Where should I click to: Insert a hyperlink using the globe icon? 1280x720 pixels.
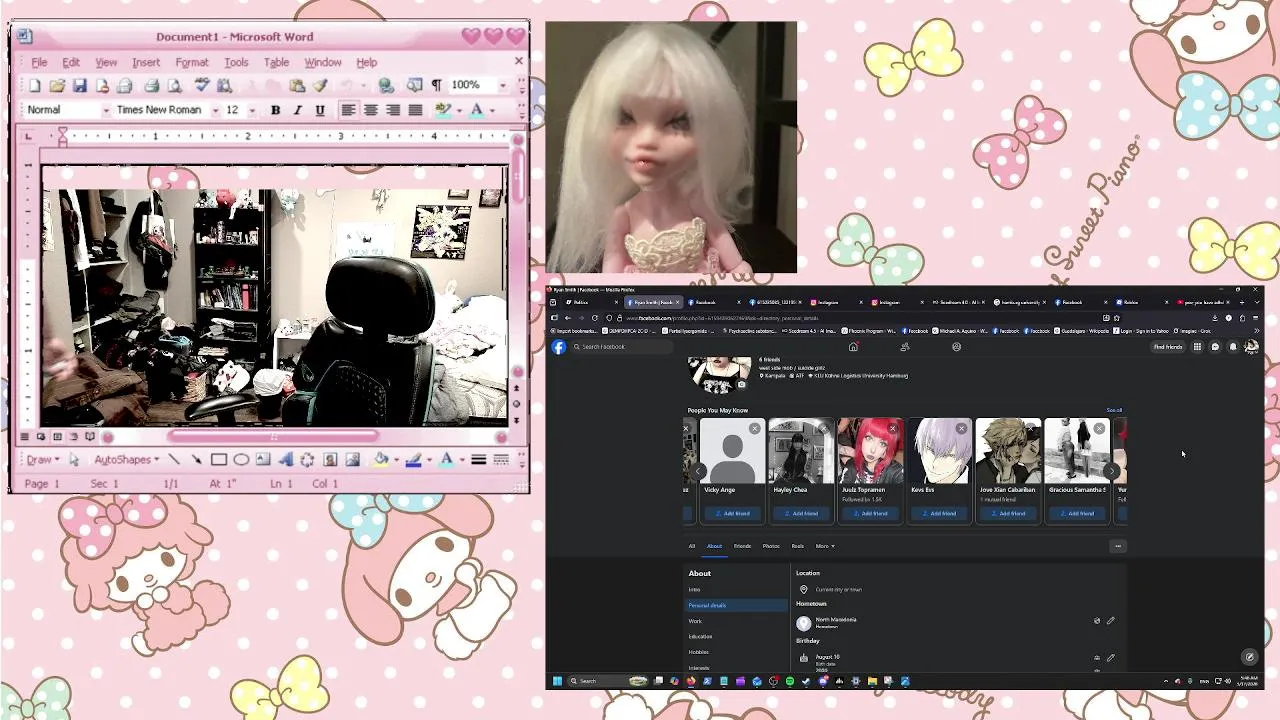coord(386,86)
